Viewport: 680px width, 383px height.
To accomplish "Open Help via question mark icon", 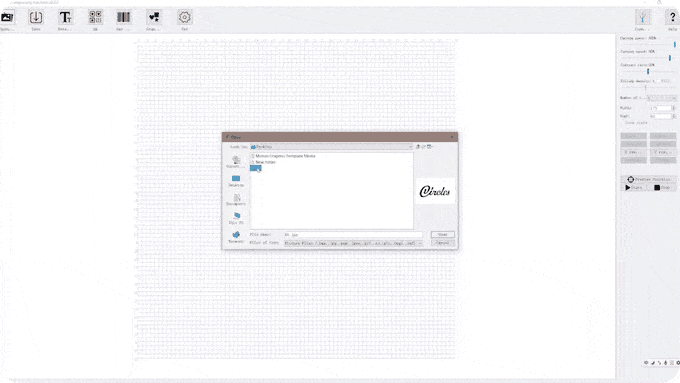I will [673, 17].
